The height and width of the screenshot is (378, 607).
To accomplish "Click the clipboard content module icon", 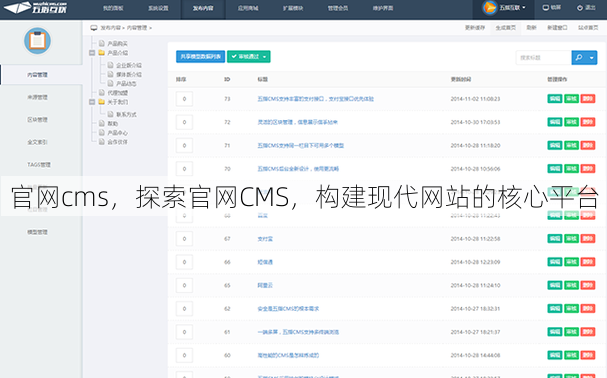I will pyautogui.click(x=38, y=41).
